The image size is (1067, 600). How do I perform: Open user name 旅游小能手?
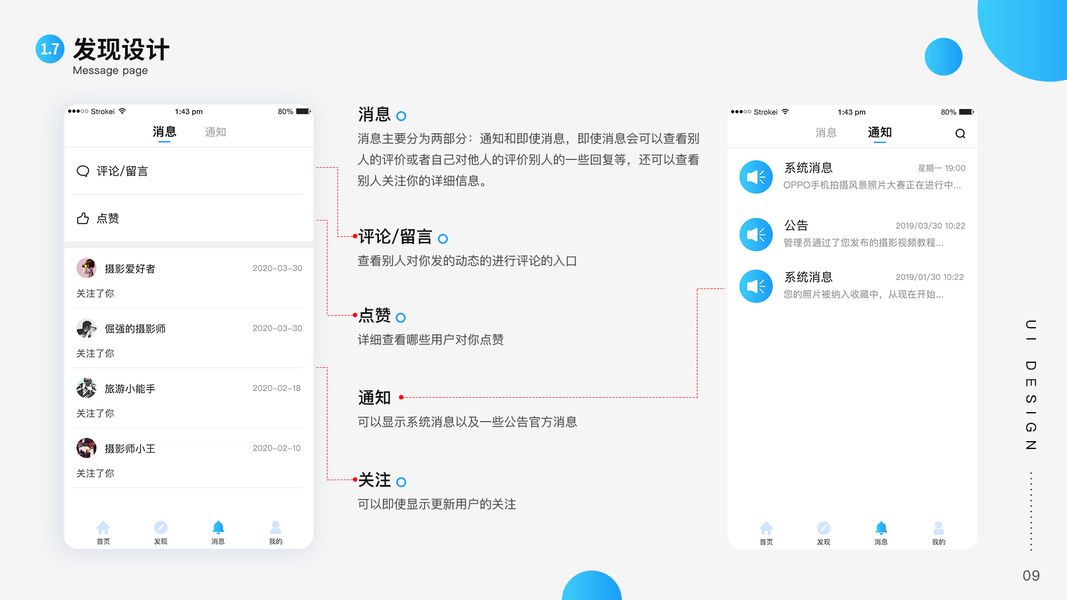point(130,388)
